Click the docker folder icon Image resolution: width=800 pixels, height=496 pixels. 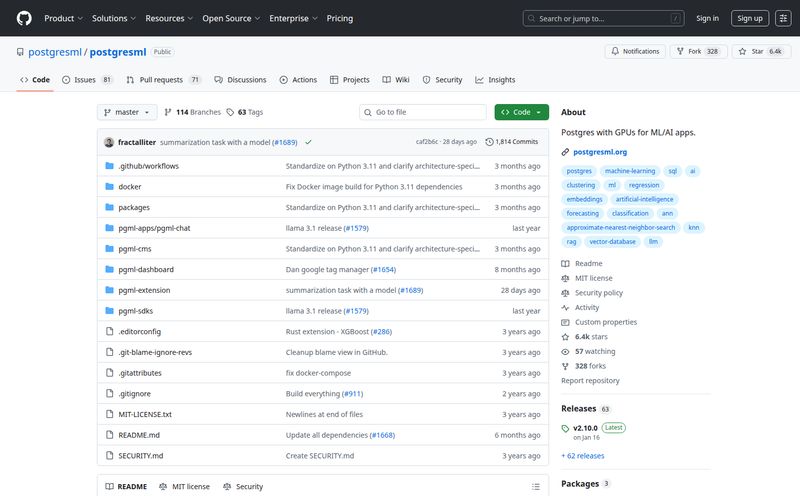coord(109,187)
